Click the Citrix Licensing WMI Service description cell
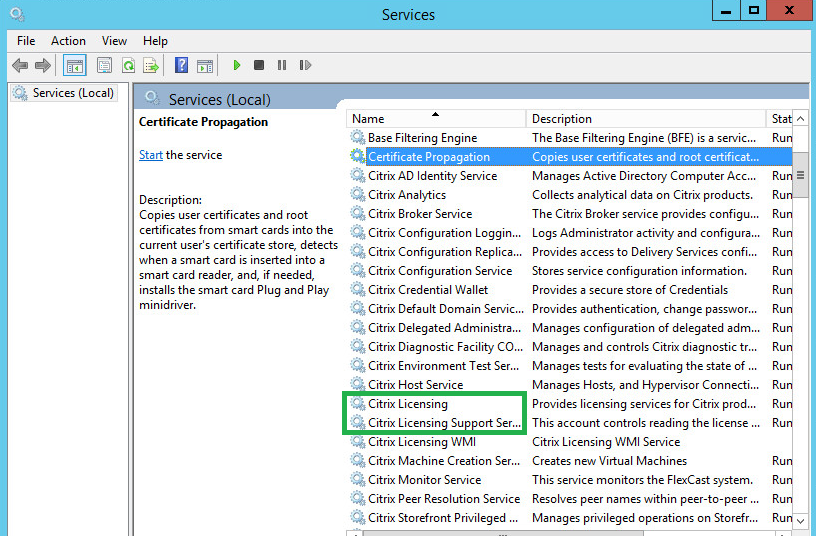This screenshot has height=536, width=816. [606, 442]
